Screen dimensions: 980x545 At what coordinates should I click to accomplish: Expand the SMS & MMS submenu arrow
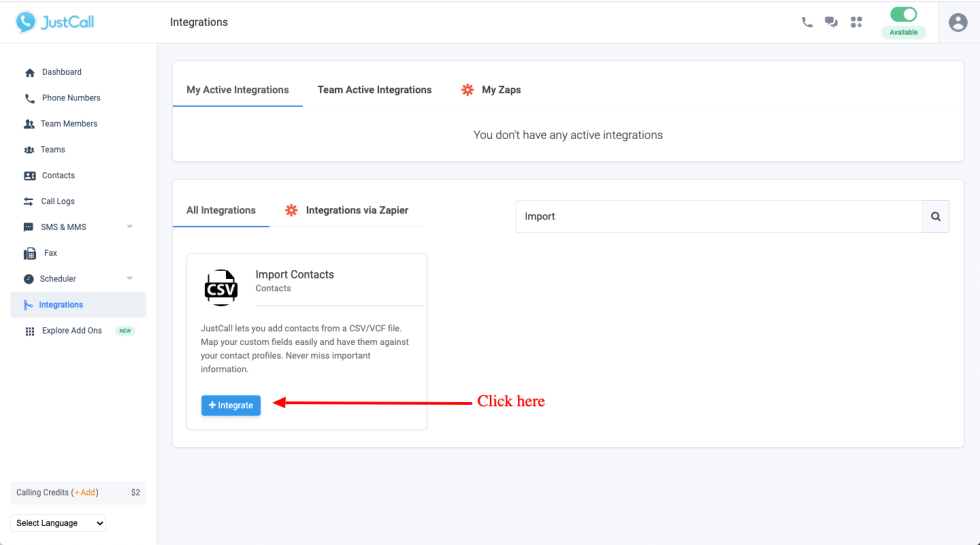tap(129, 227)
